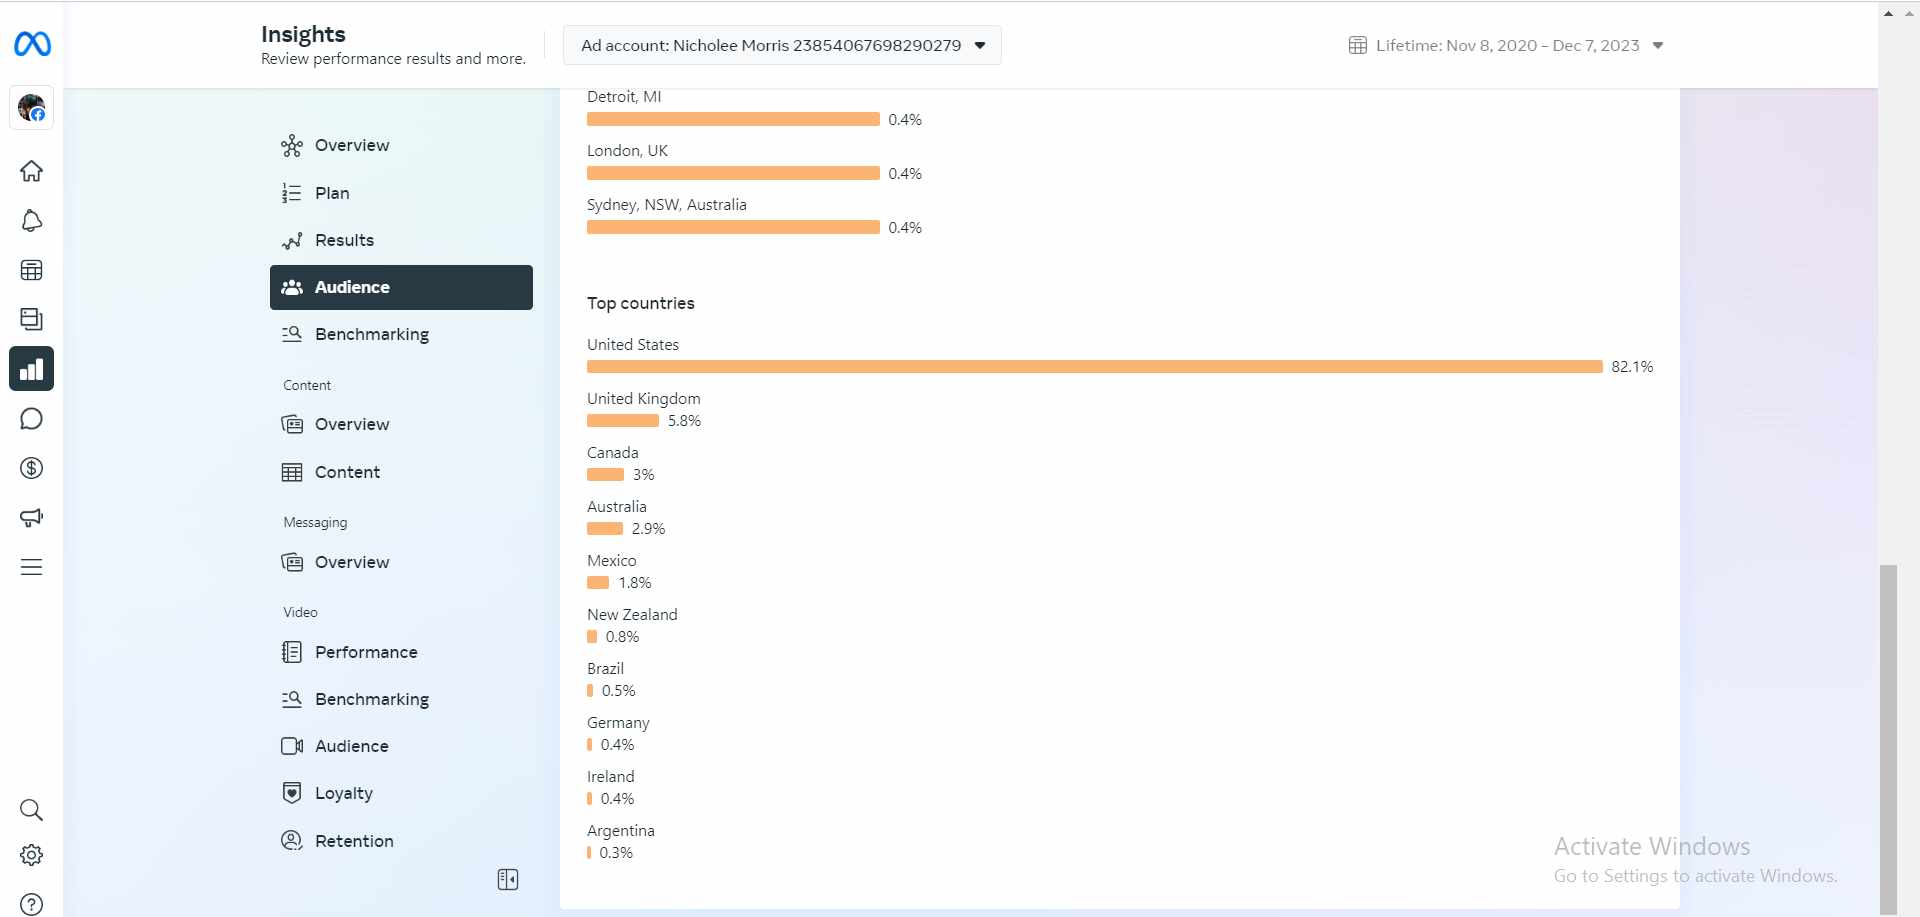Click the Detroit, MI city label

(x=624, y=97)
